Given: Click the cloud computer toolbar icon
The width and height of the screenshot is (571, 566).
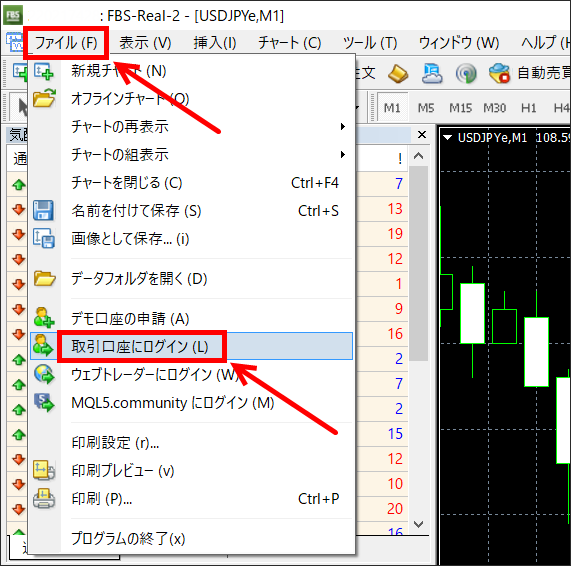Looking at the screenshot, I should [x=432, y=73].
